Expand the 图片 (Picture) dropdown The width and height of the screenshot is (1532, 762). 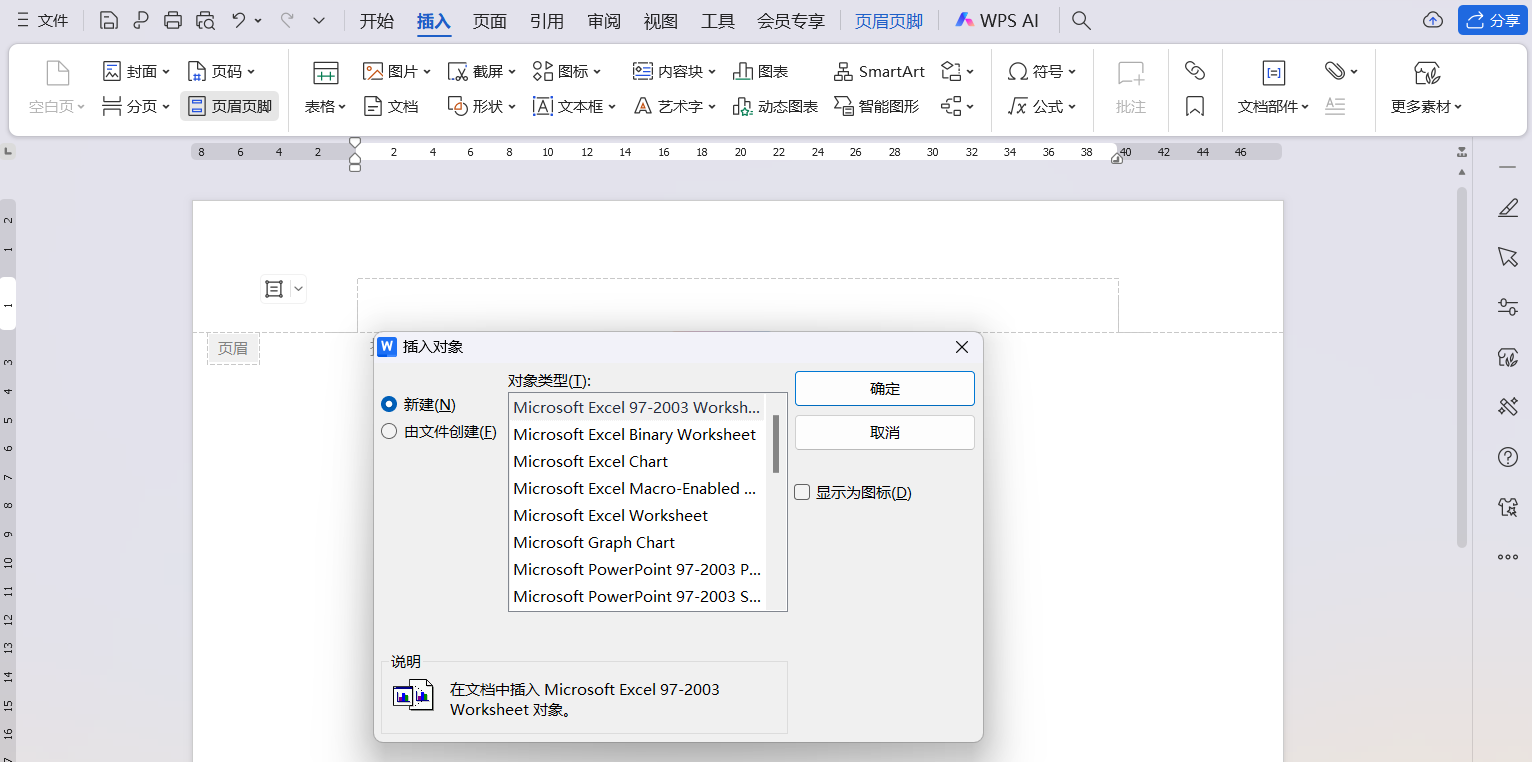pyautogui.click(x=397, y=71)
